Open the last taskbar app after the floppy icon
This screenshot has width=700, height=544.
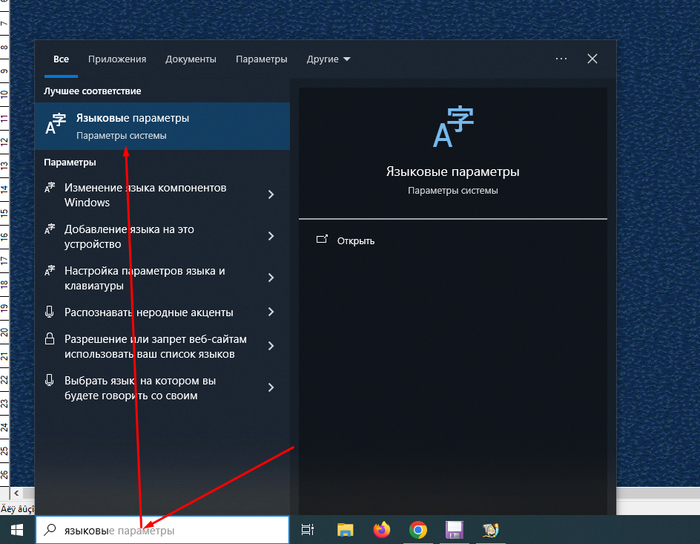[x=491, y=530]
